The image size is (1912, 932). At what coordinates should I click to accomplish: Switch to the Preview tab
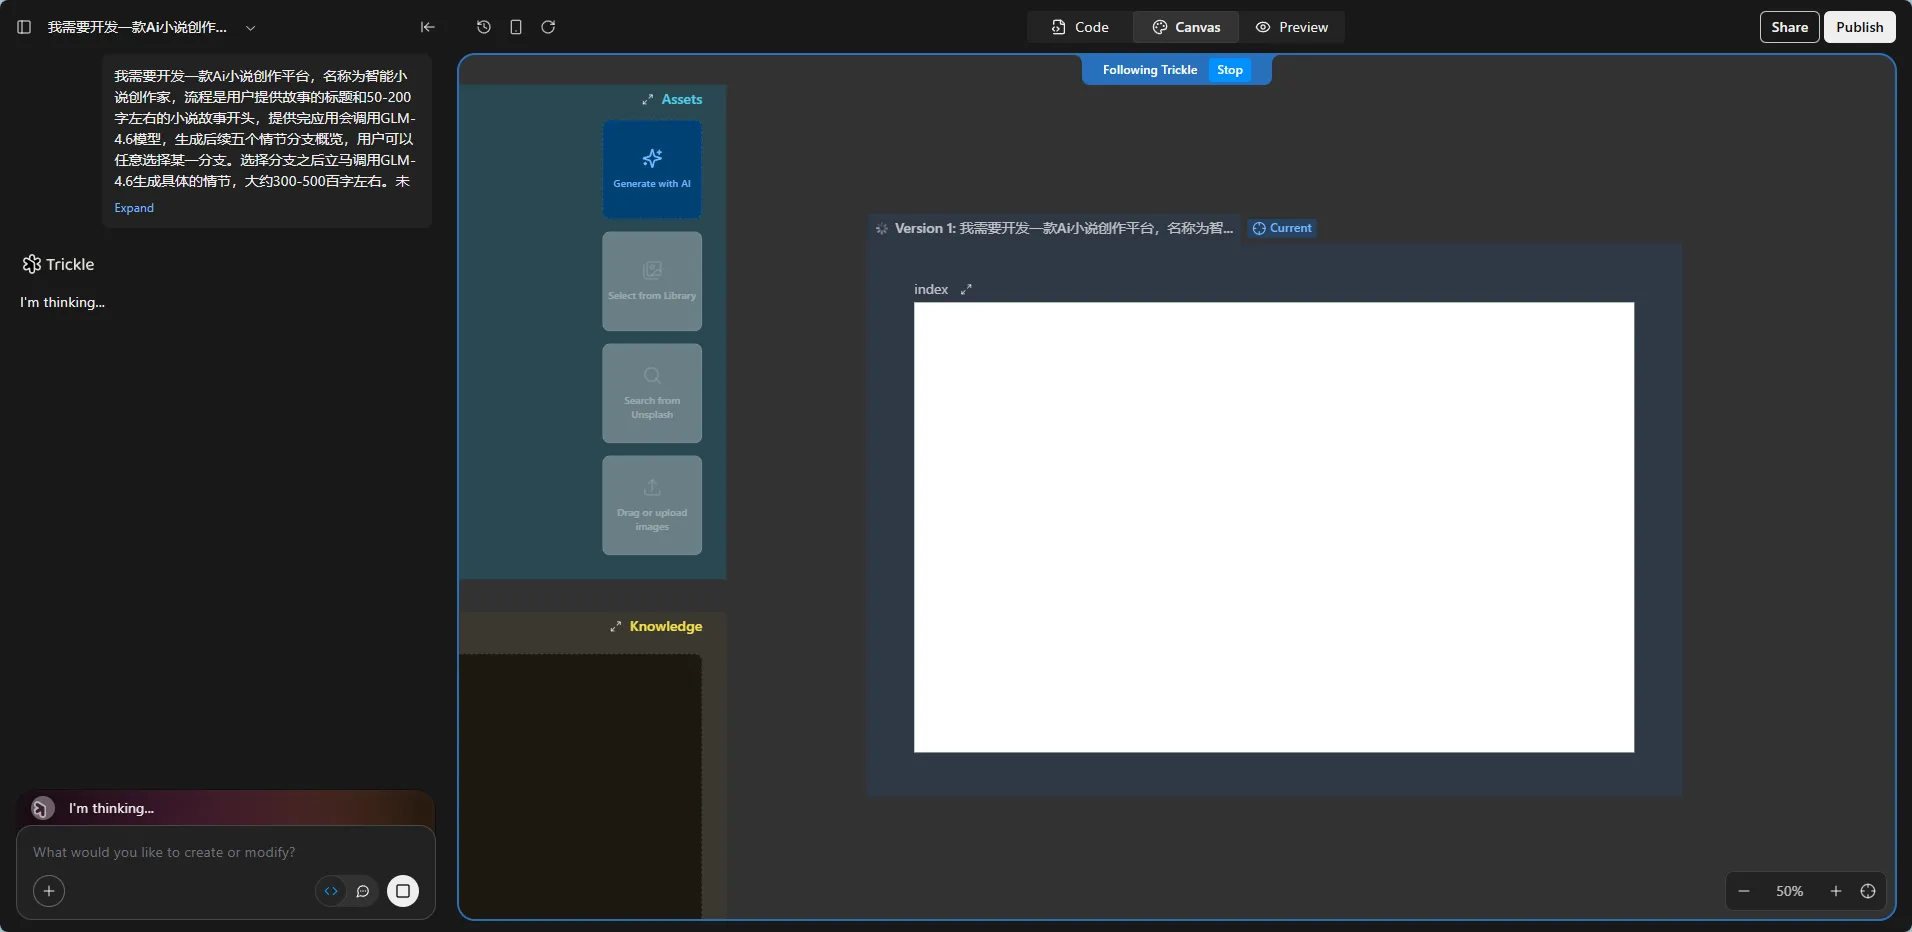click(x=1292, y=27)
